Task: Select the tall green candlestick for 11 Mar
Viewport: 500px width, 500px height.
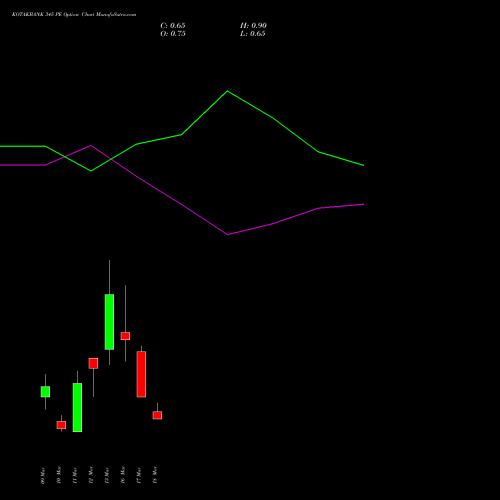Action: click(77, 407)
